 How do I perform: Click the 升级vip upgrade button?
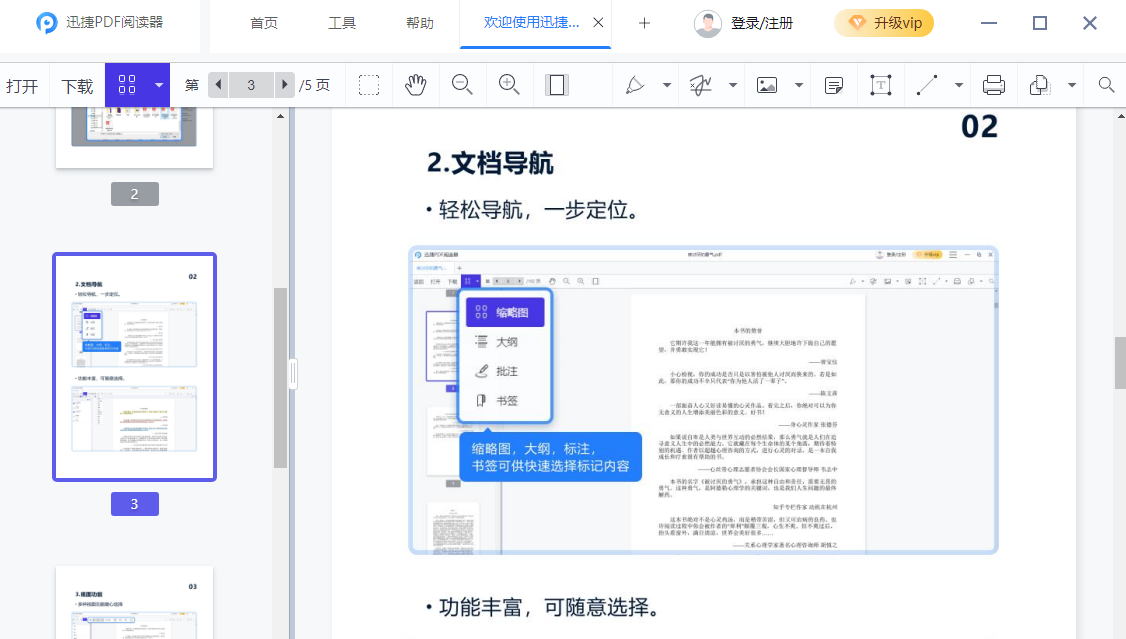coord(884,23)
